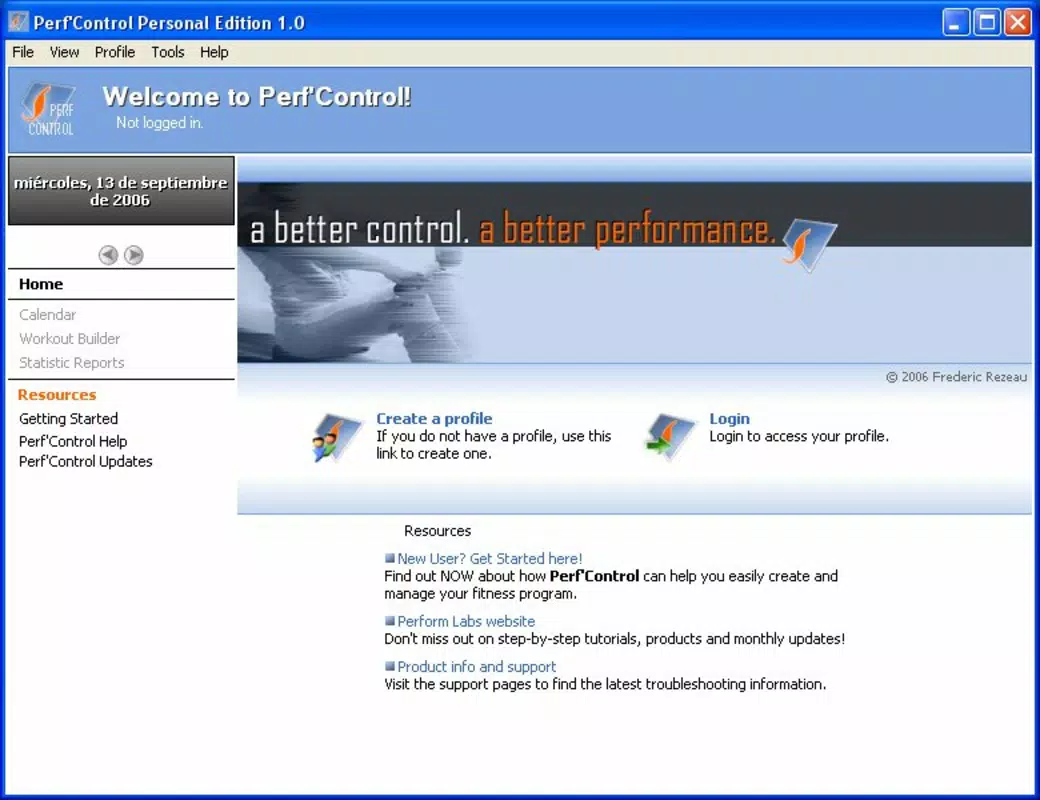Viewport: 1040px width, 800px height.
Task: Click the back navigation arrow icon
Action: (108, 255)
